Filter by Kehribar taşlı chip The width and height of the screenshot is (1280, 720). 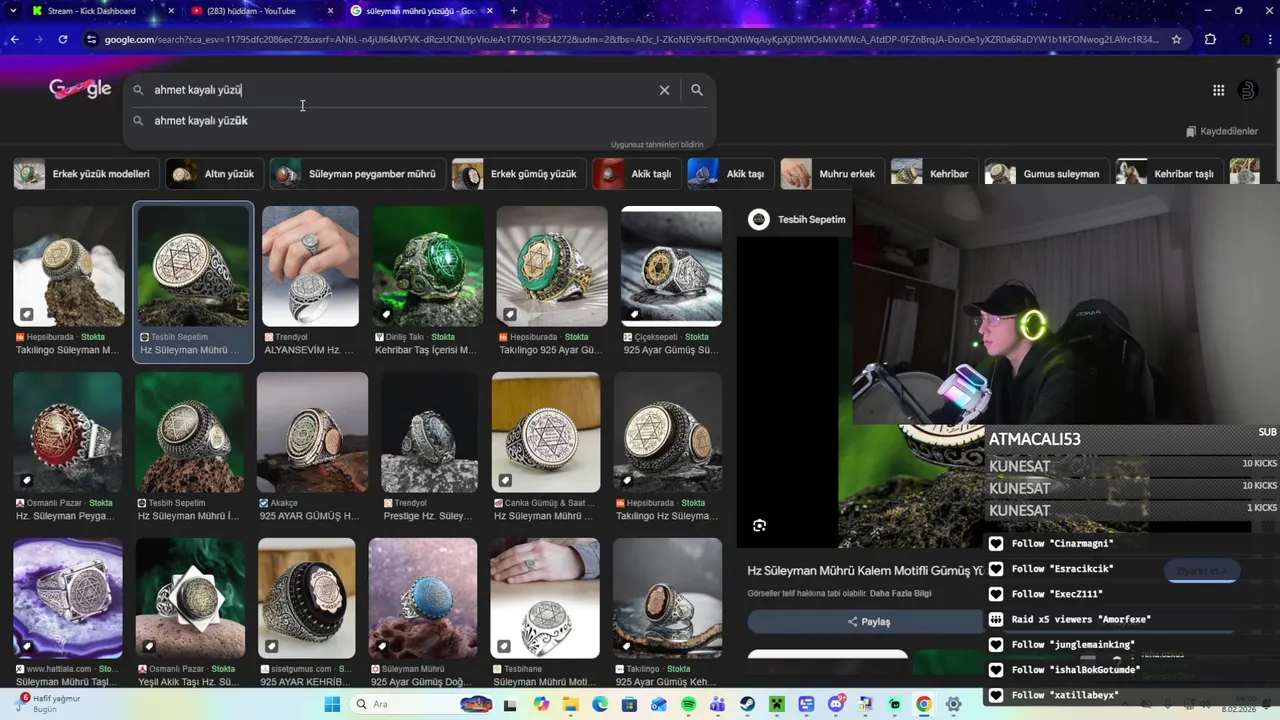tap(1168, 174)
